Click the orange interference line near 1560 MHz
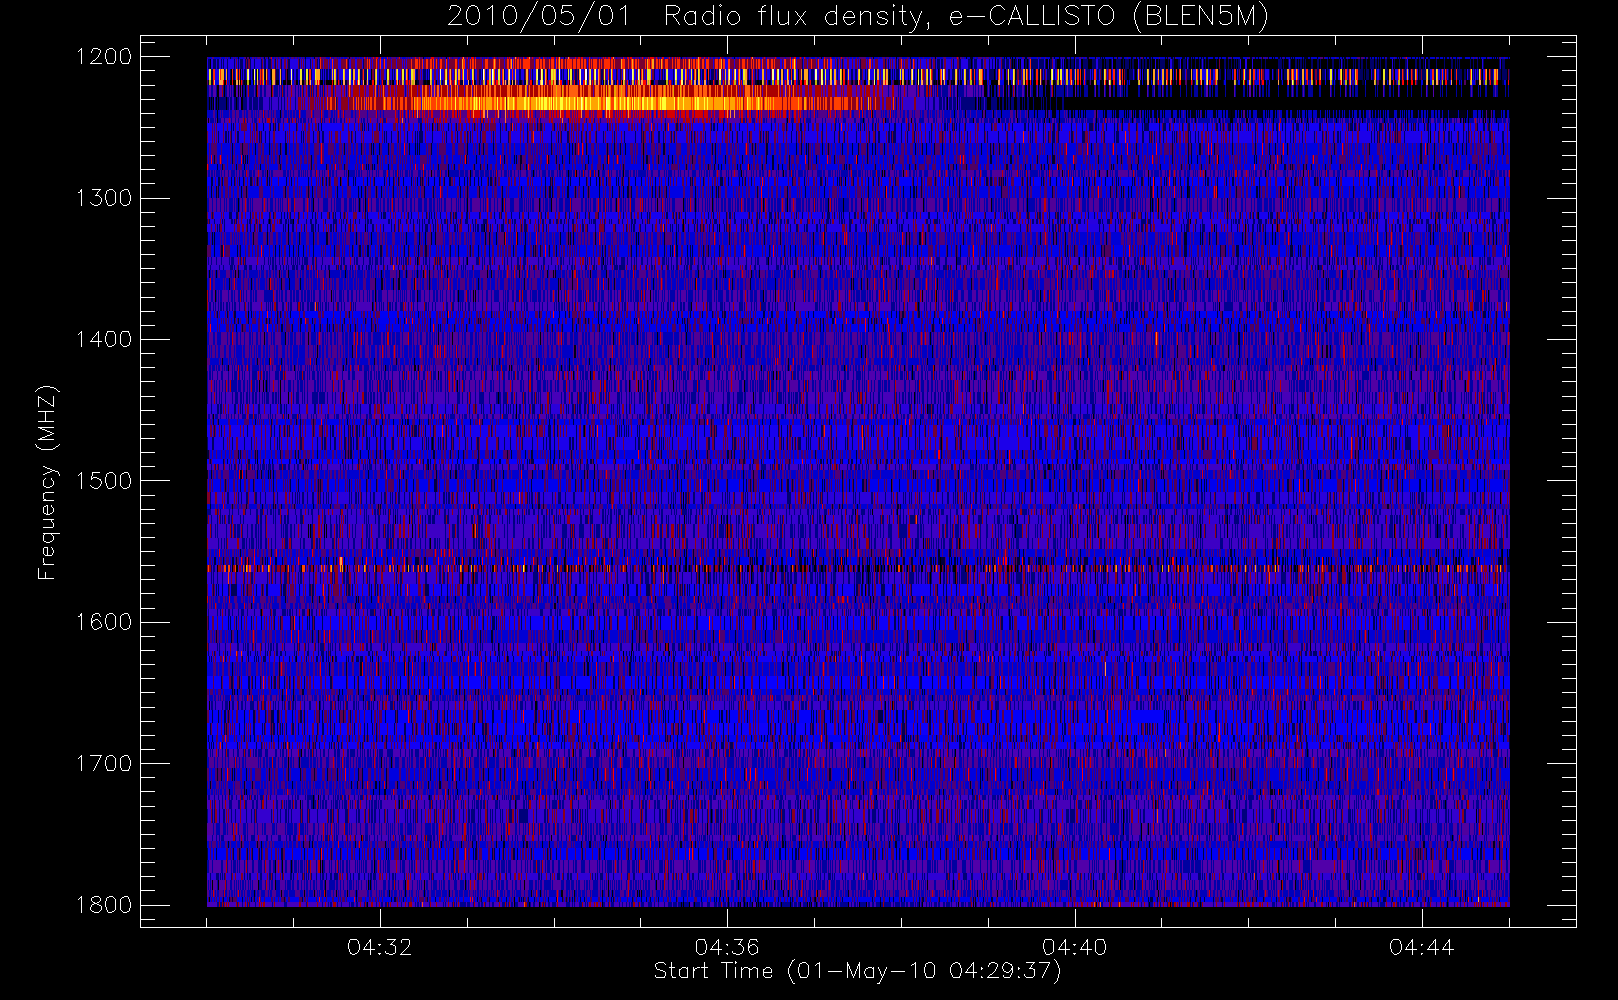Screen dimensions: 1618x1000 click(x=857, y=568)
